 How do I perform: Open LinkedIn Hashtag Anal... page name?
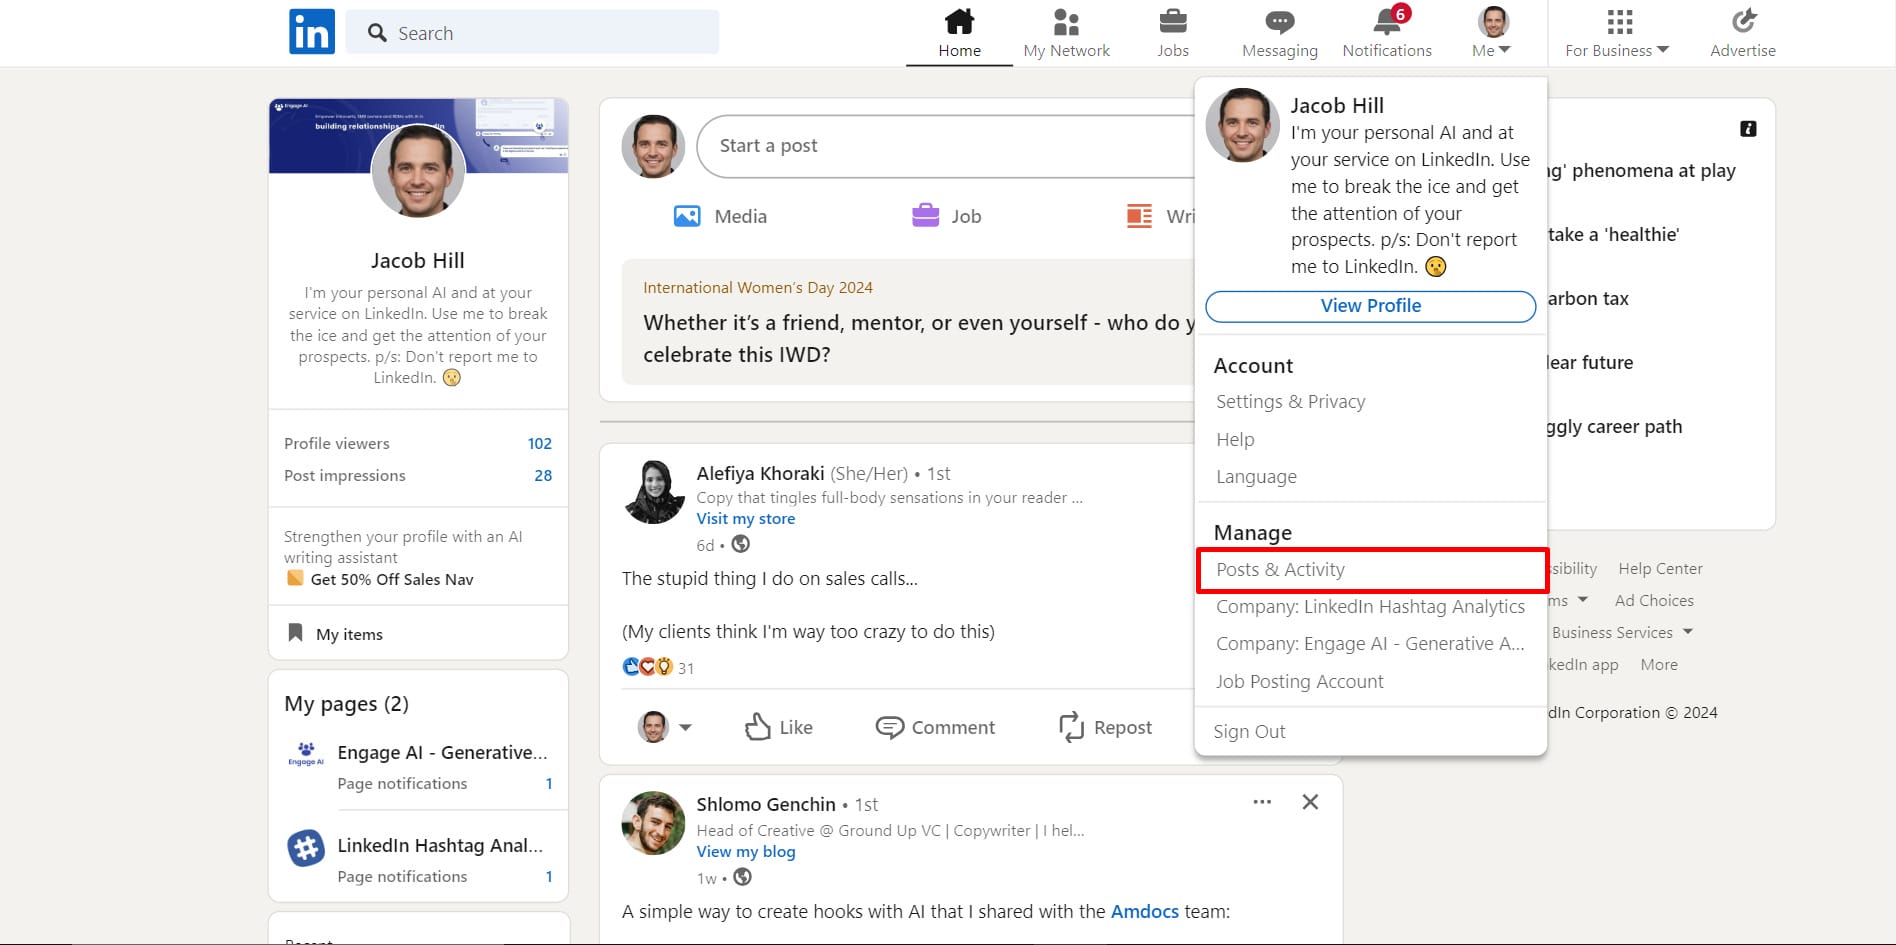tap(440, 845)
